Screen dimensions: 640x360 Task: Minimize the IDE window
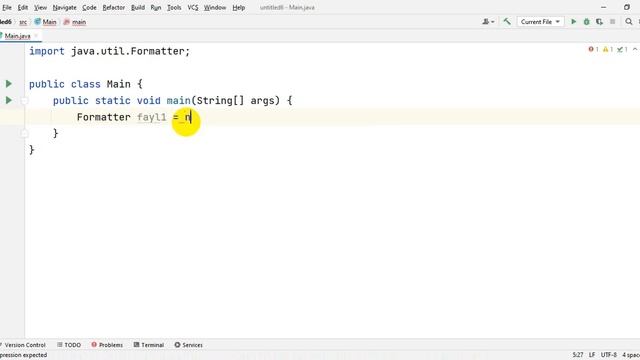click(603, 7)
